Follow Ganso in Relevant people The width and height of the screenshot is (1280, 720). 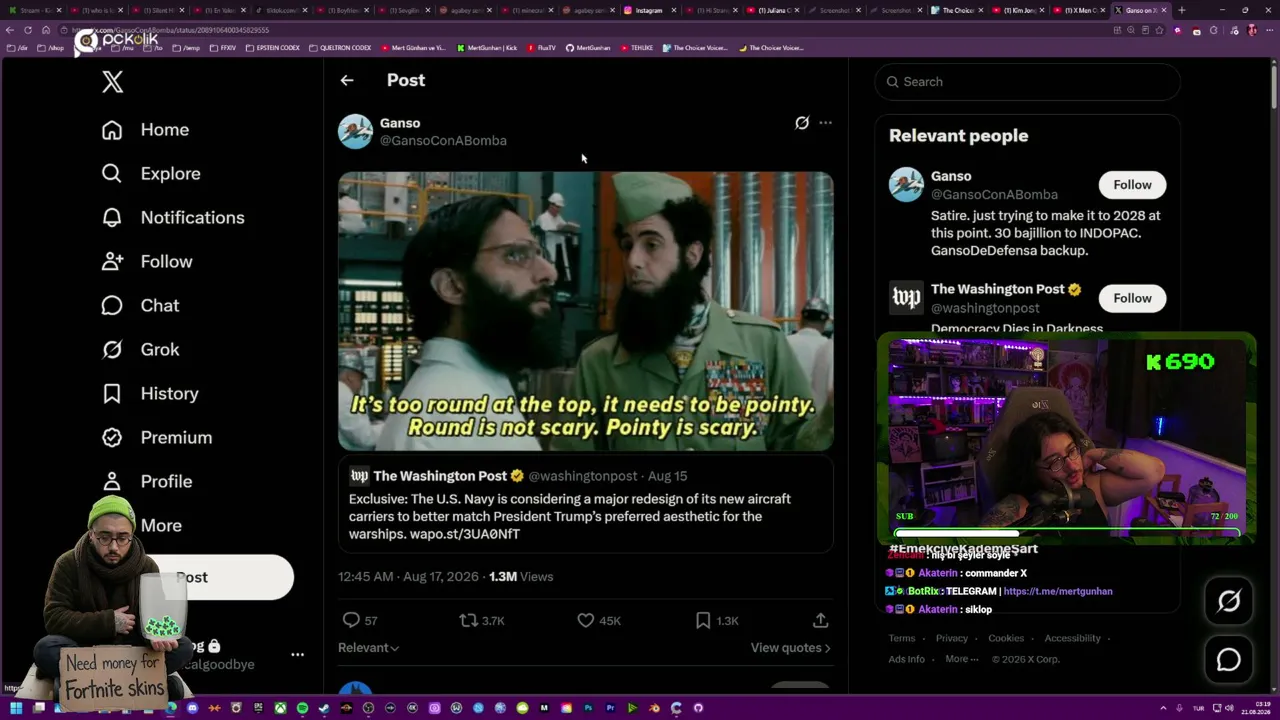pyautogui.click(x=1132, y=185)
